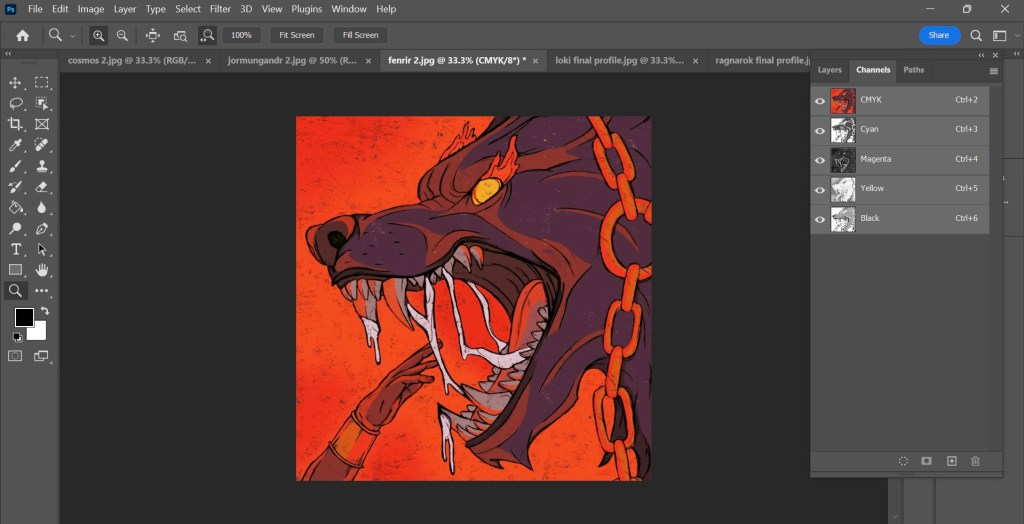Click the blue Share button
The height and width of the screenshot is (524, 1024).
click(939, 35)
